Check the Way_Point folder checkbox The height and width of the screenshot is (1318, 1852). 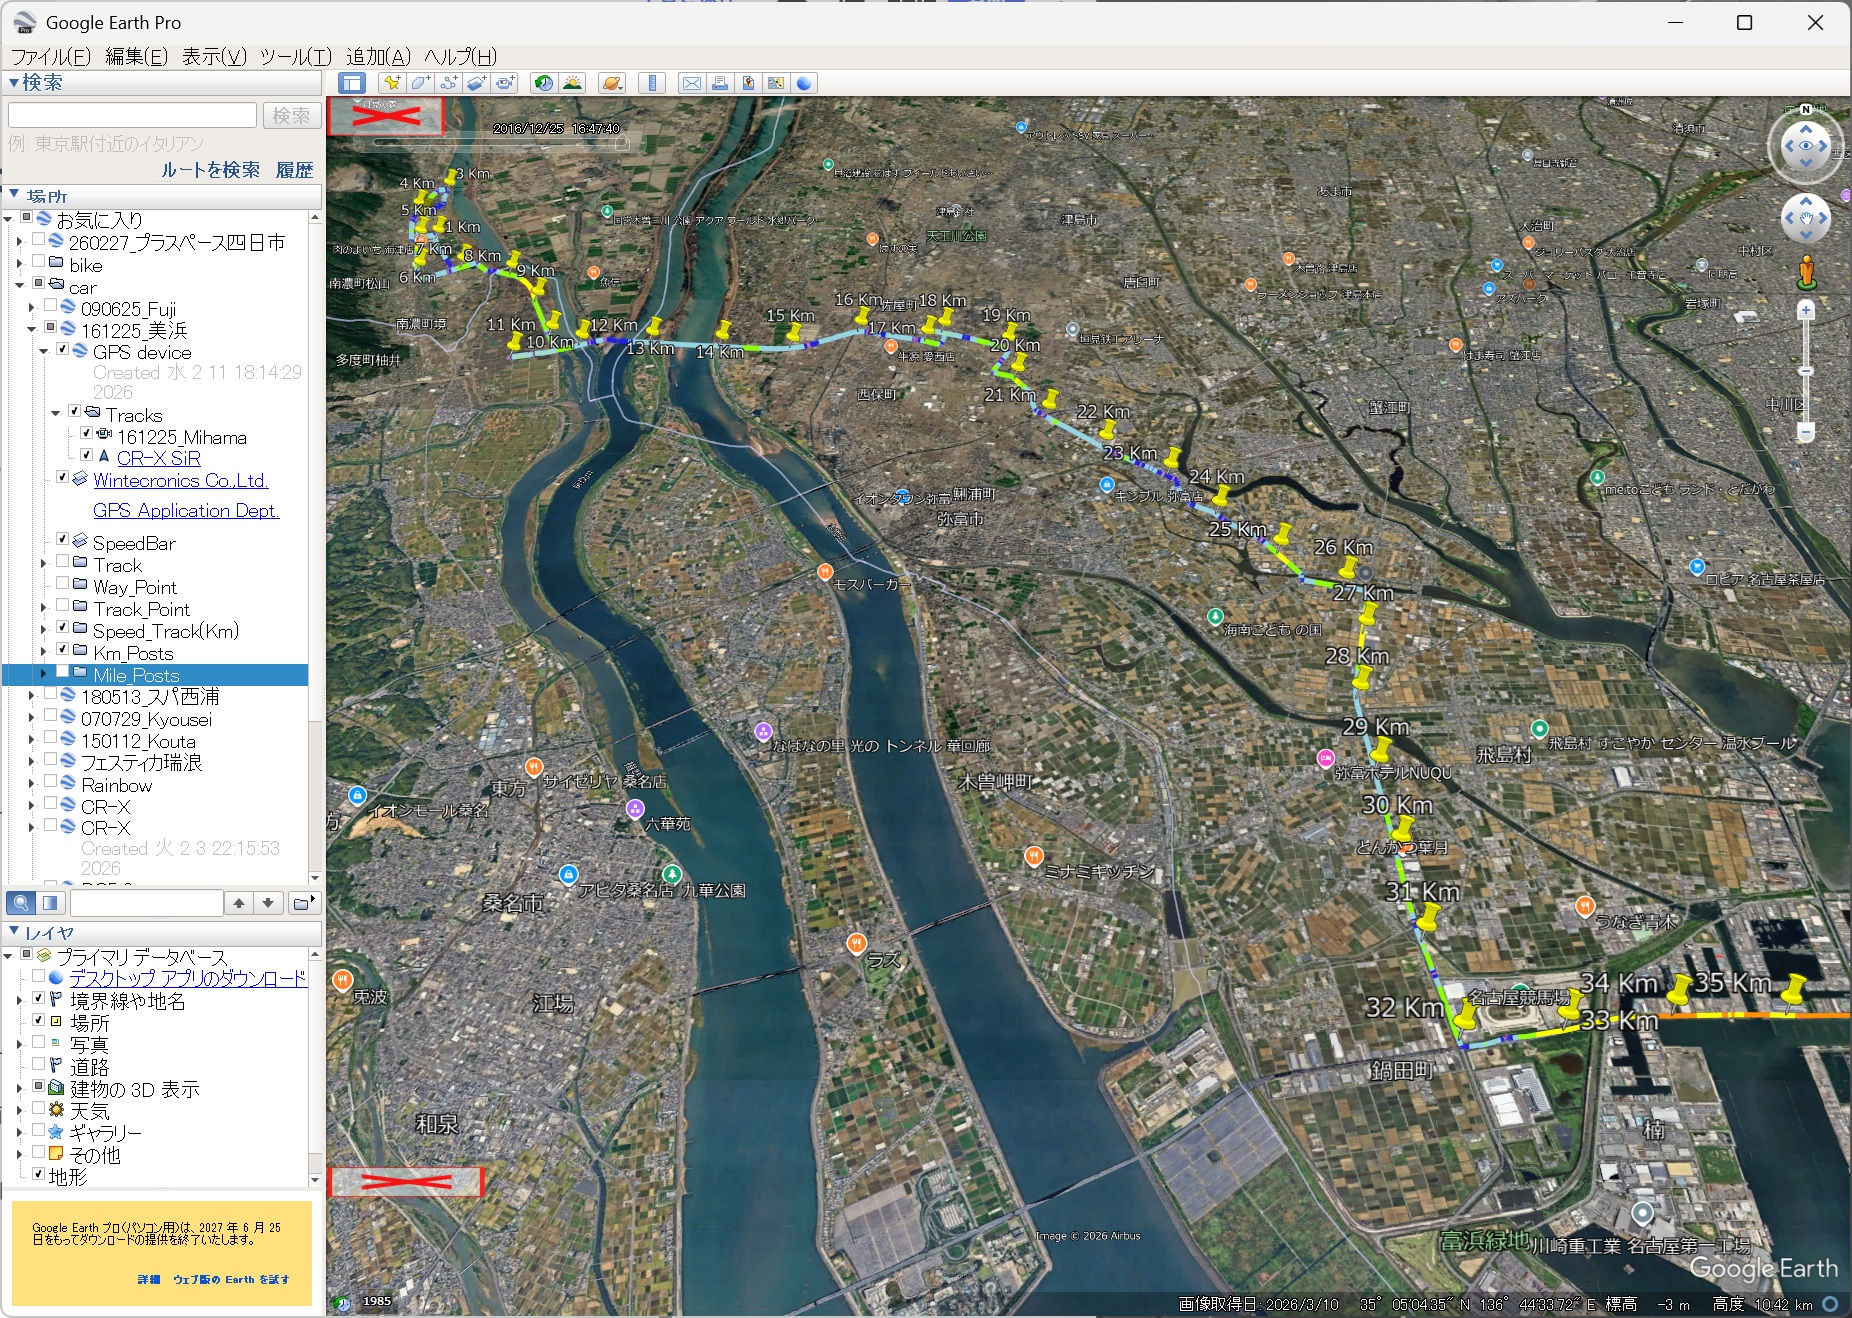click(x=62, y=585)
